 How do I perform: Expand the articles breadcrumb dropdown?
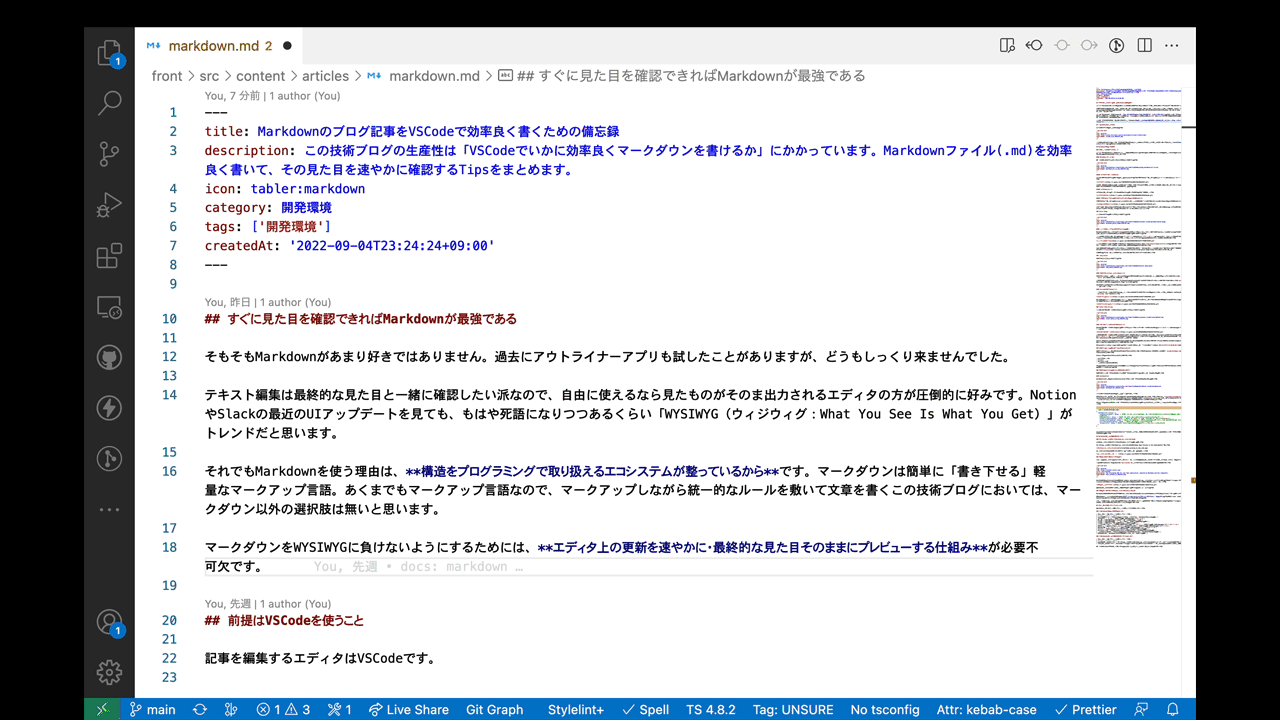click(x=326, y=75)
